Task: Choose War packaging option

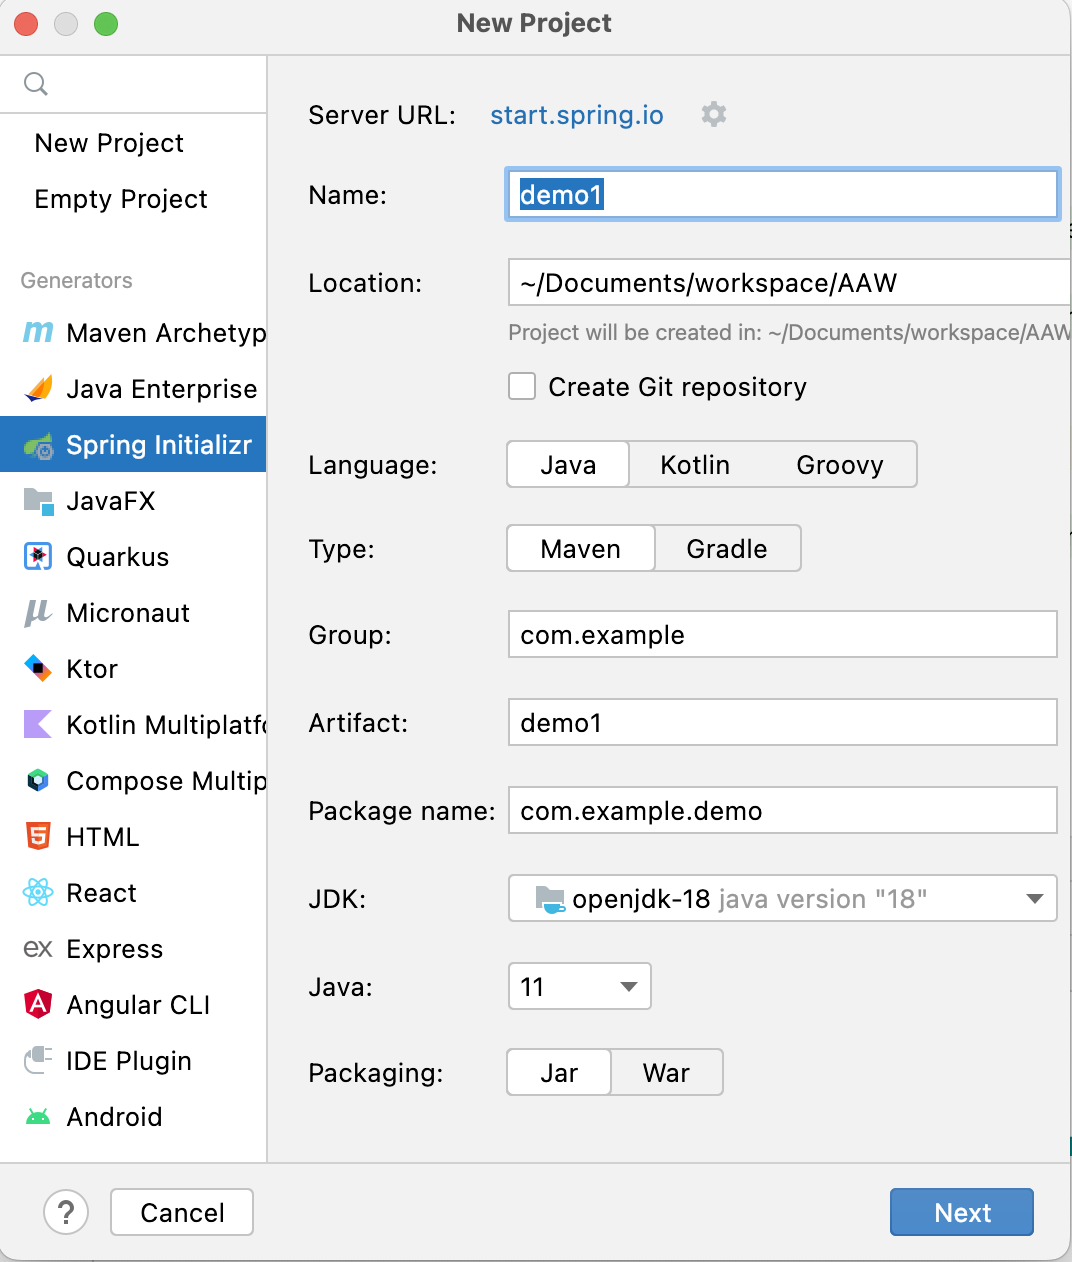Action: click(666, 1073)
